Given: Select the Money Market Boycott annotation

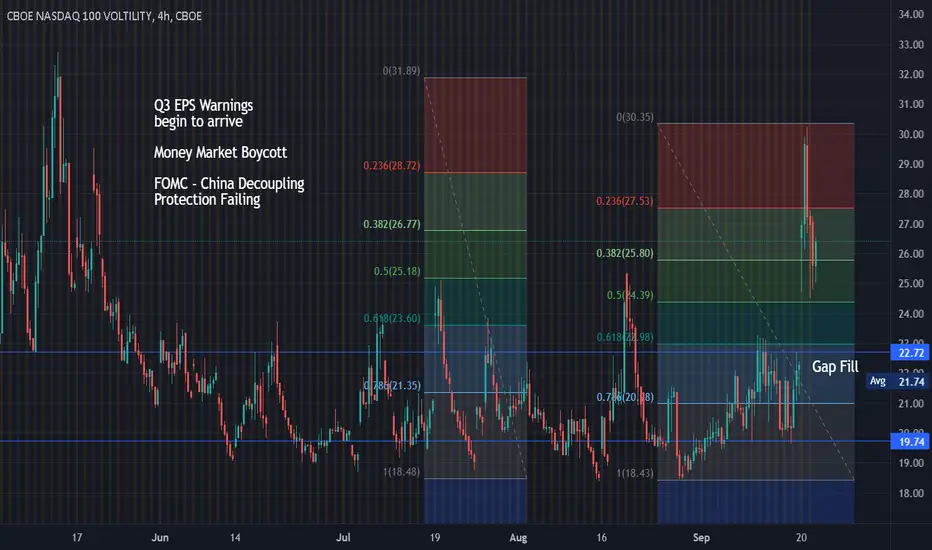Looking at the screenshot, I should click(x=221, y=153).
